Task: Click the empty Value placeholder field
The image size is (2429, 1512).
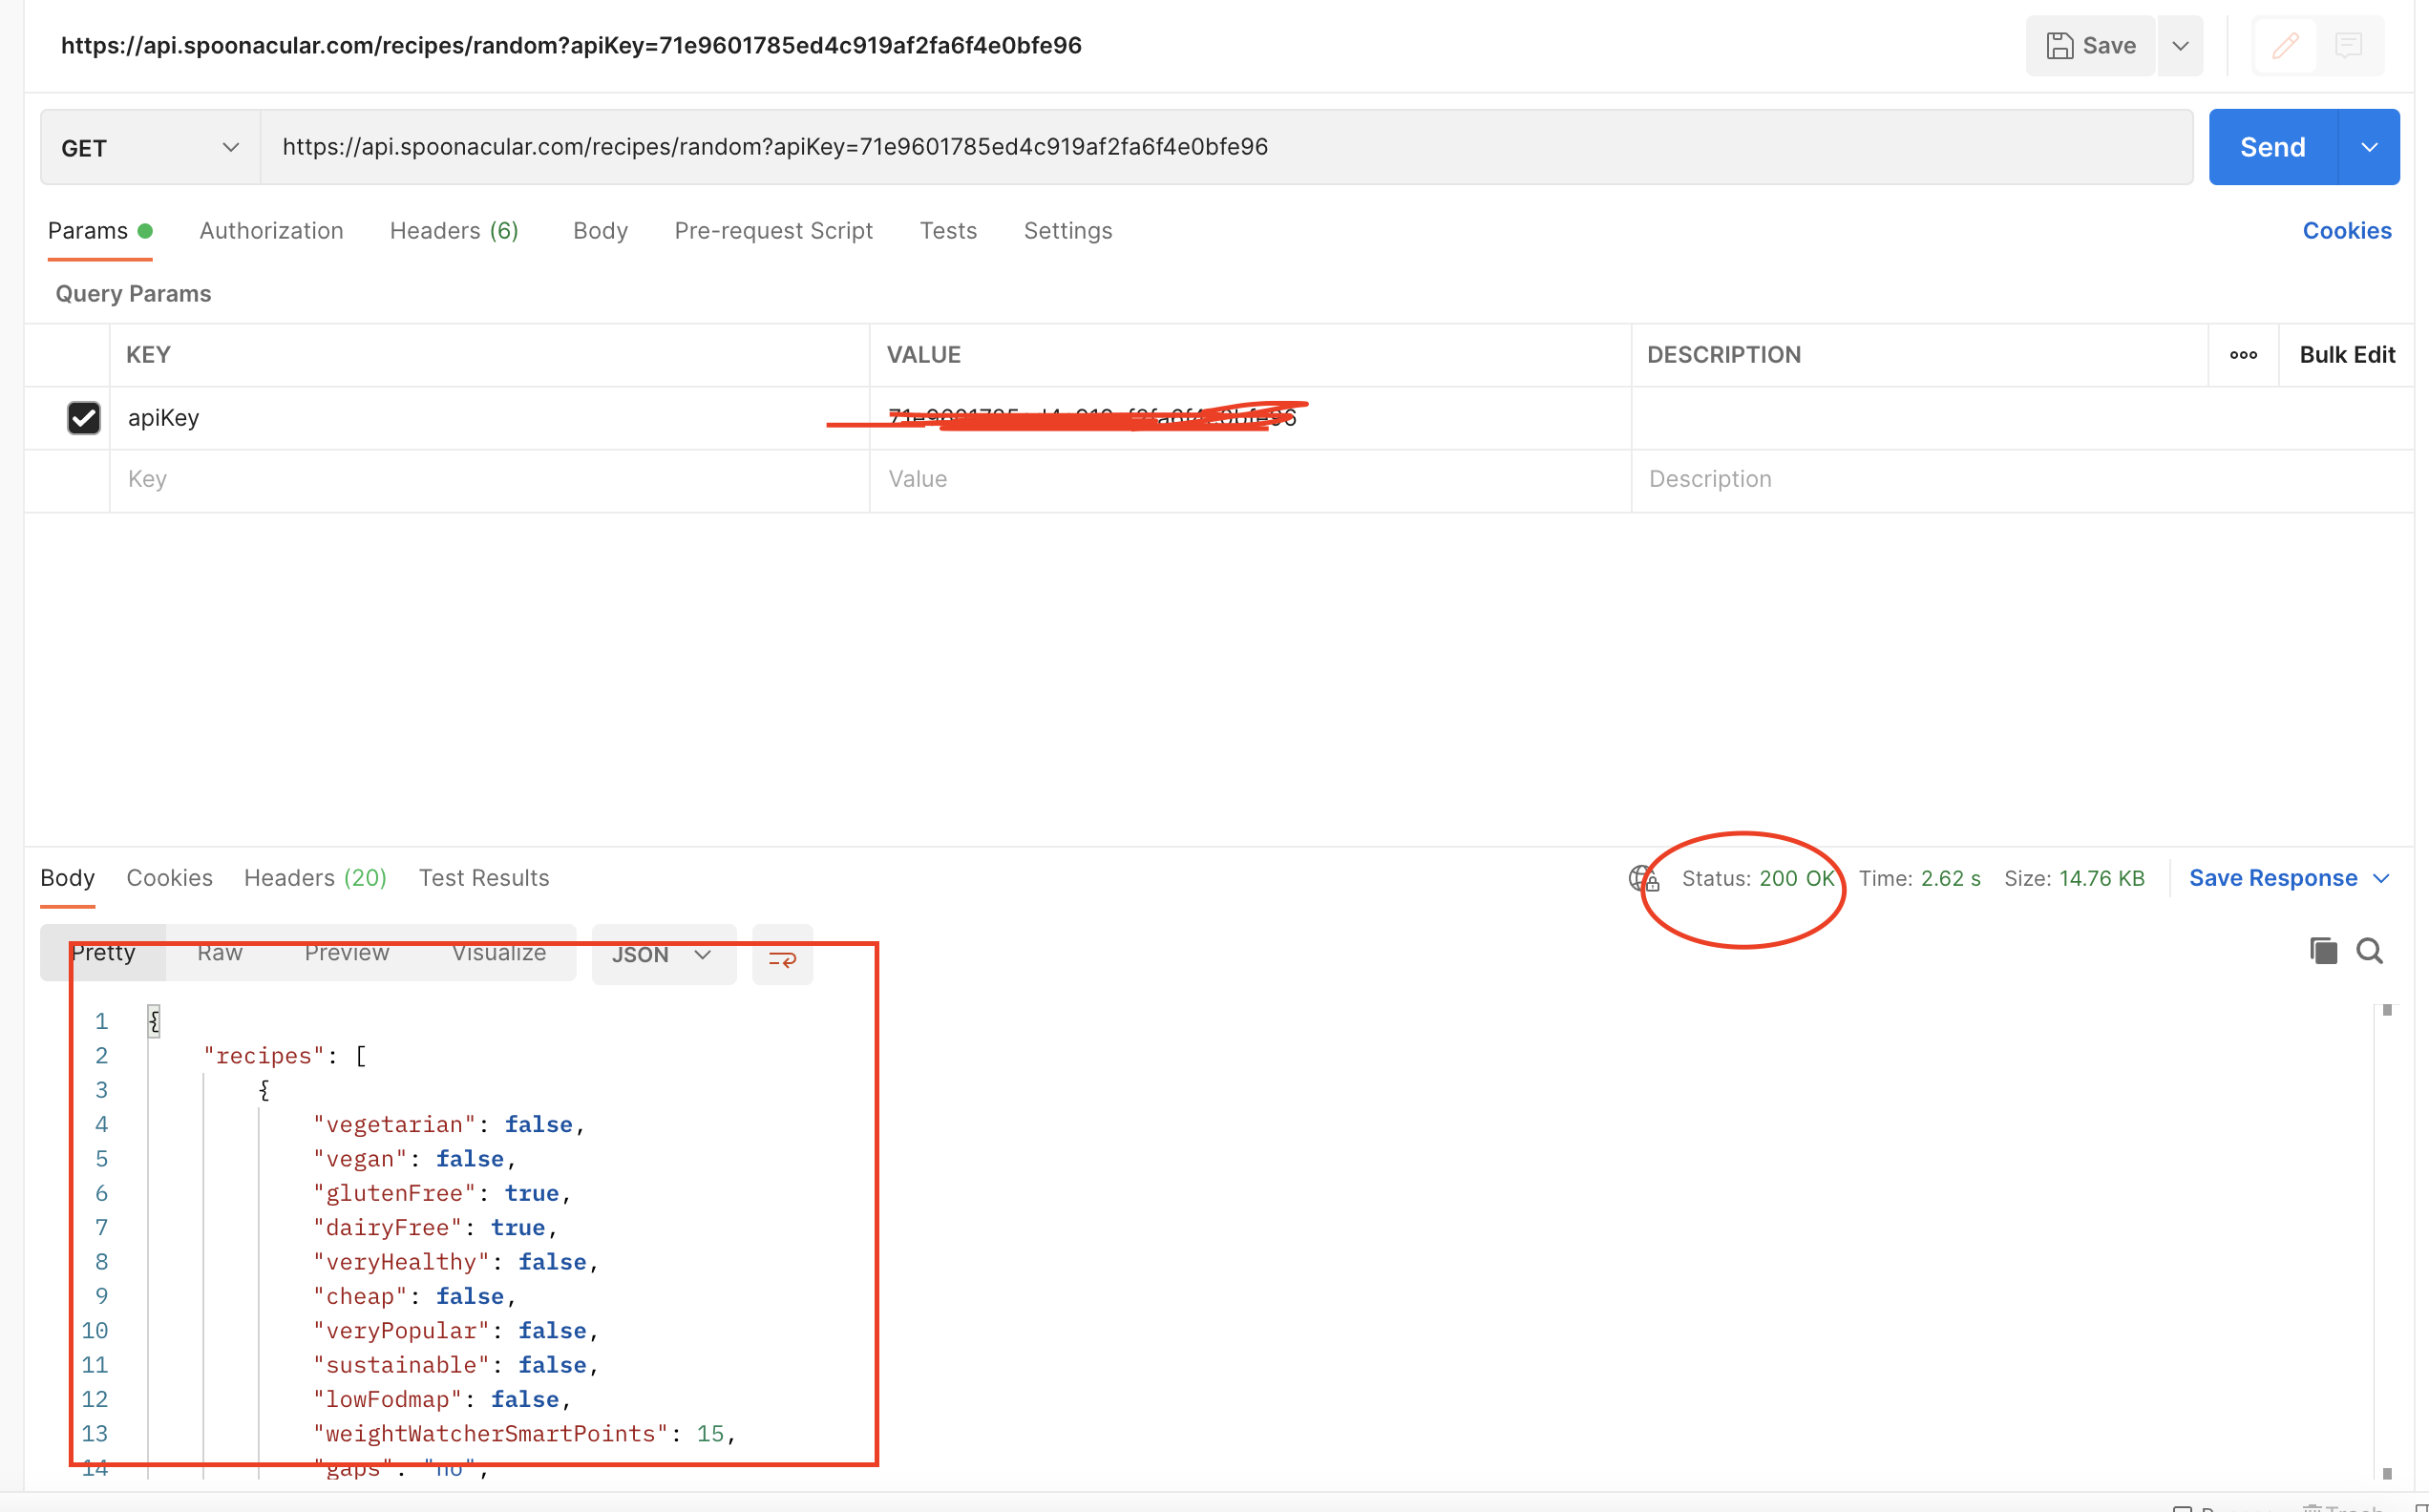Action: (x=1250, y=480)
